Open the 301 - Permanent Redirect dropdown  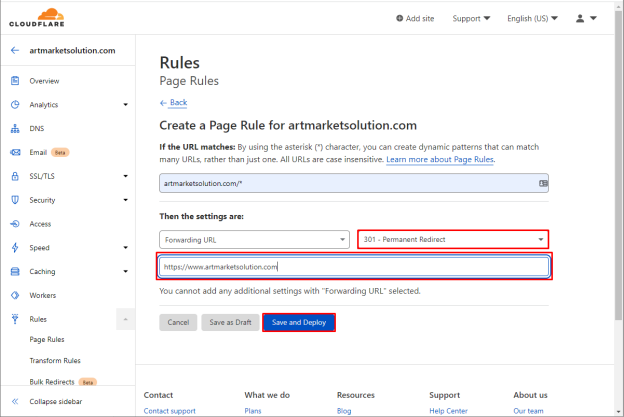coord(453,240)
